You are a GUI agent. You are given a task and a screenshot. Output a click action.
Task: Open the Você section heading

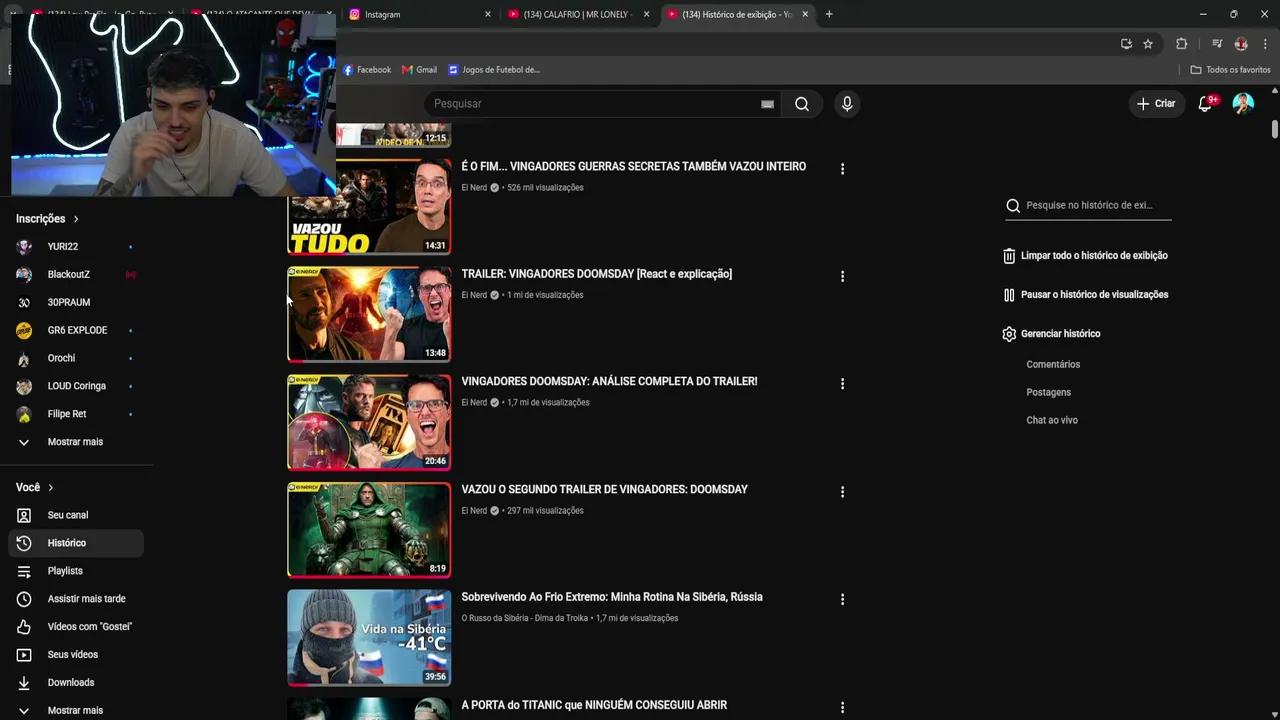point(35,487)
